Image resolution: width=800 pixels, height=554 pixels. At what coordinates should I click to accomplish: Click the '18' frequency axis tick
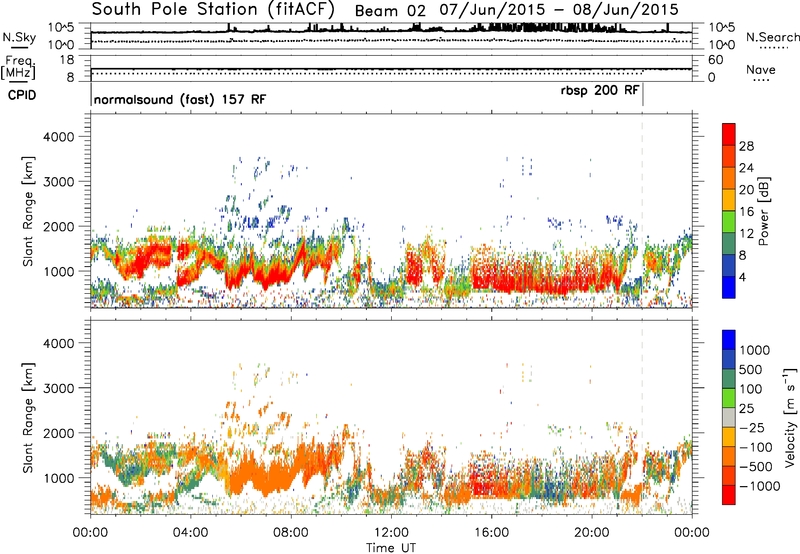67,60
